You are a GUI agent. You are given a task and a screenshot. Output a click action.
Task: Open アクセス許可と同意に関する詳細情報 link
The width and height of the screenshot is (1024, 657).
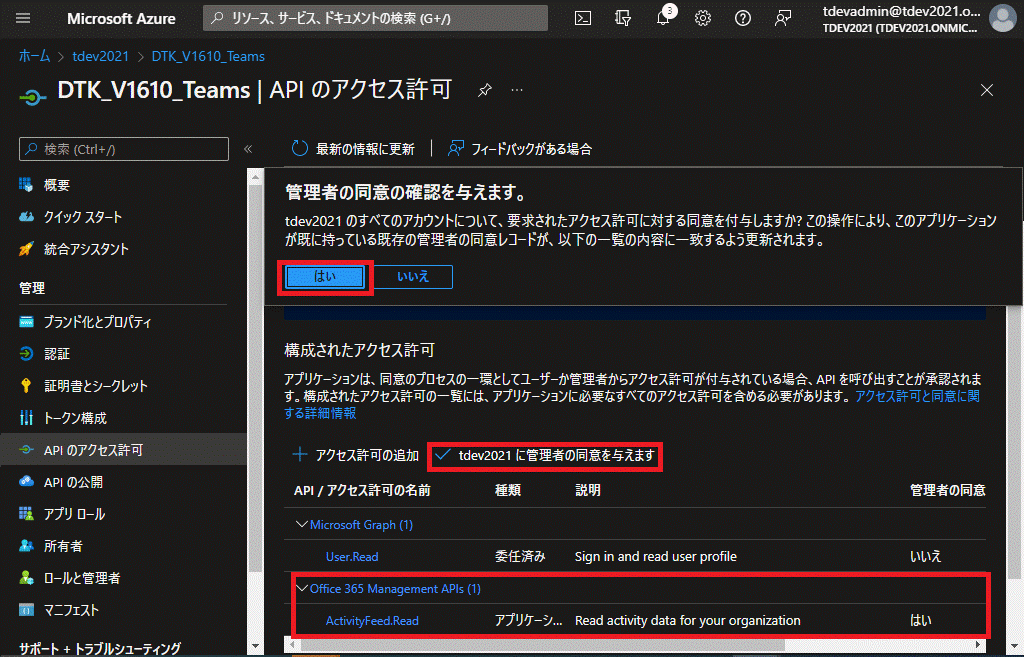click(917, 396)
